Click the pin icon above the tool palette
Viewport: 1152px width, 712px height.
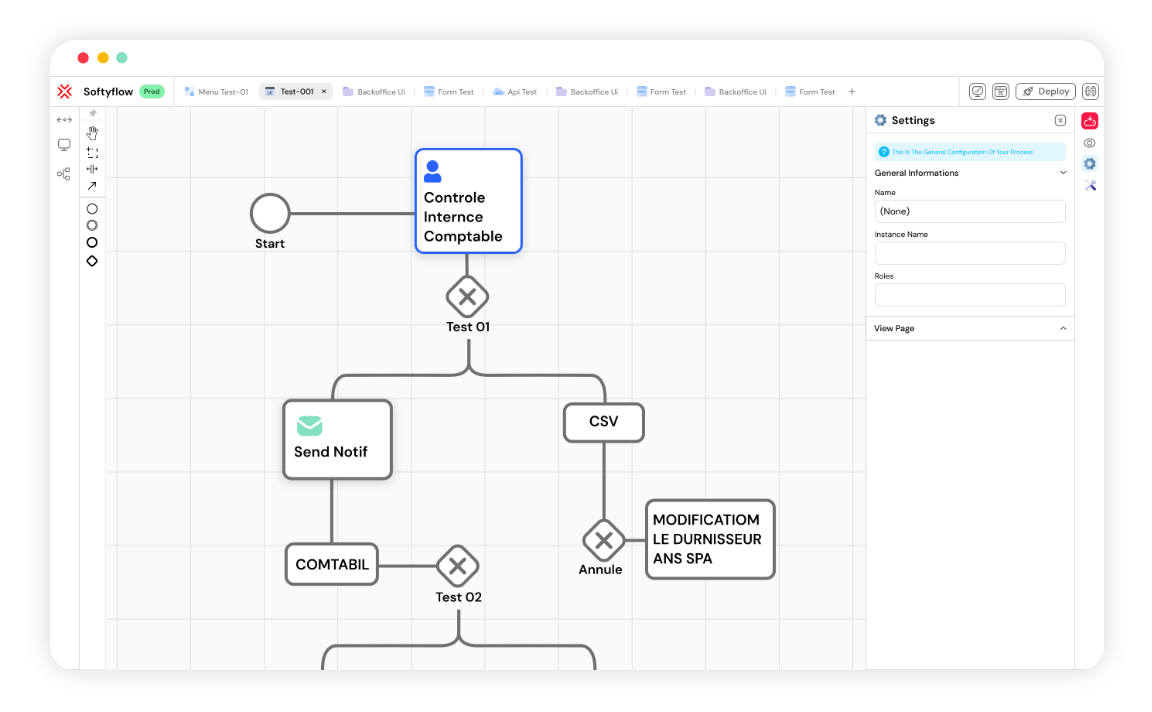coord(92,113)
